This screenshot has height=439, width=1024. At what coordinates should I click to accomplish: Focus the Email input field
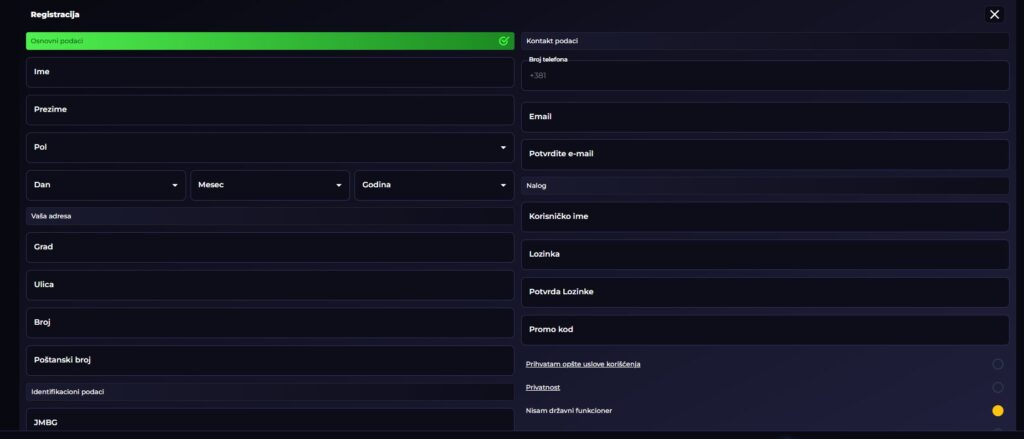765,117
